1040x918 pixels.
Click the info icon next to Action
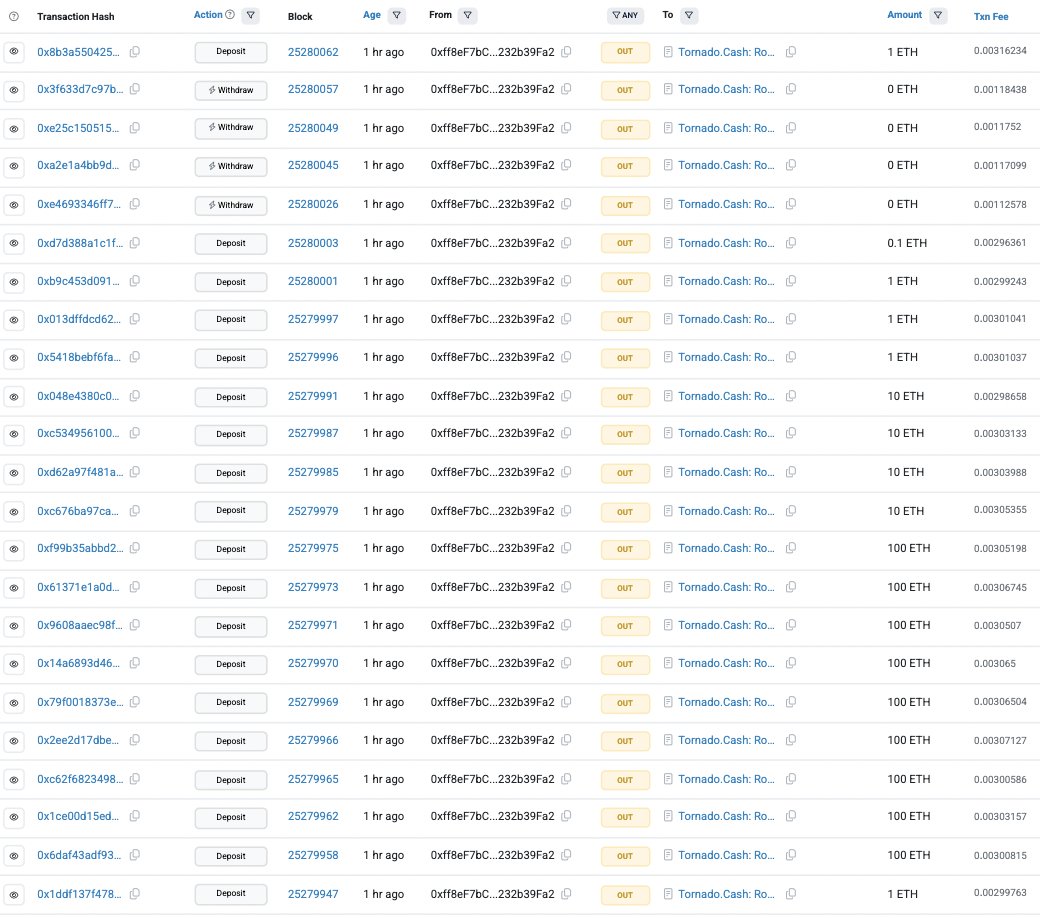230,15
